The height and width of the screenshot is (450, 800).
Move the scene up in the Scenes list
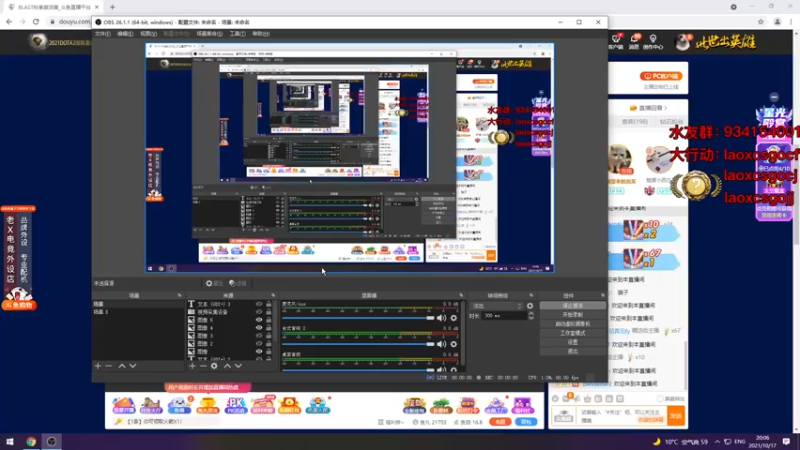tap(122, 366)
